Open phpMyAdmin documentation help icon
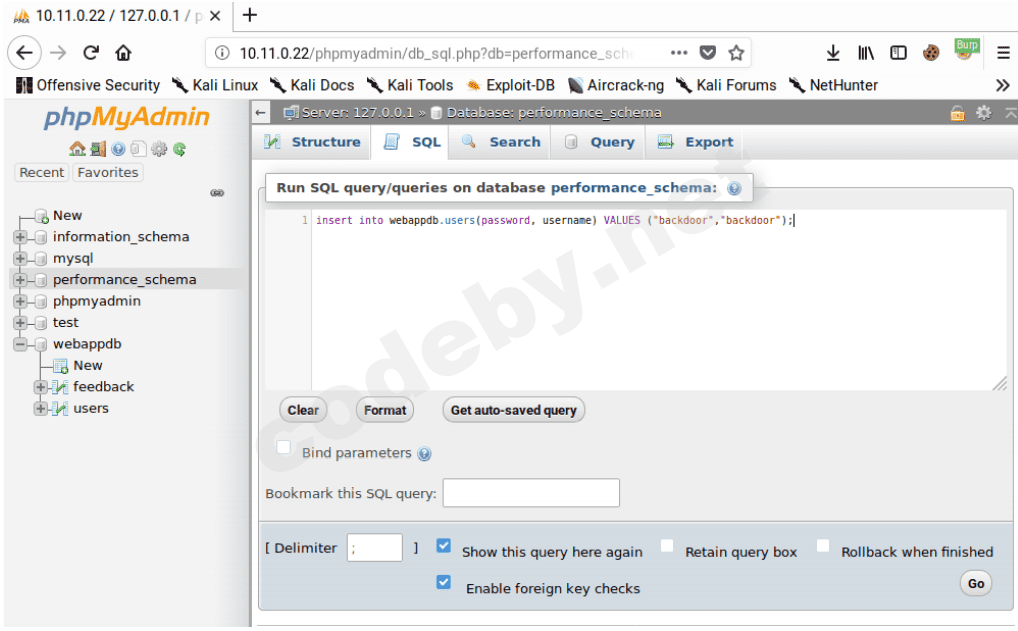1018x631 pixels. point(118,149)
